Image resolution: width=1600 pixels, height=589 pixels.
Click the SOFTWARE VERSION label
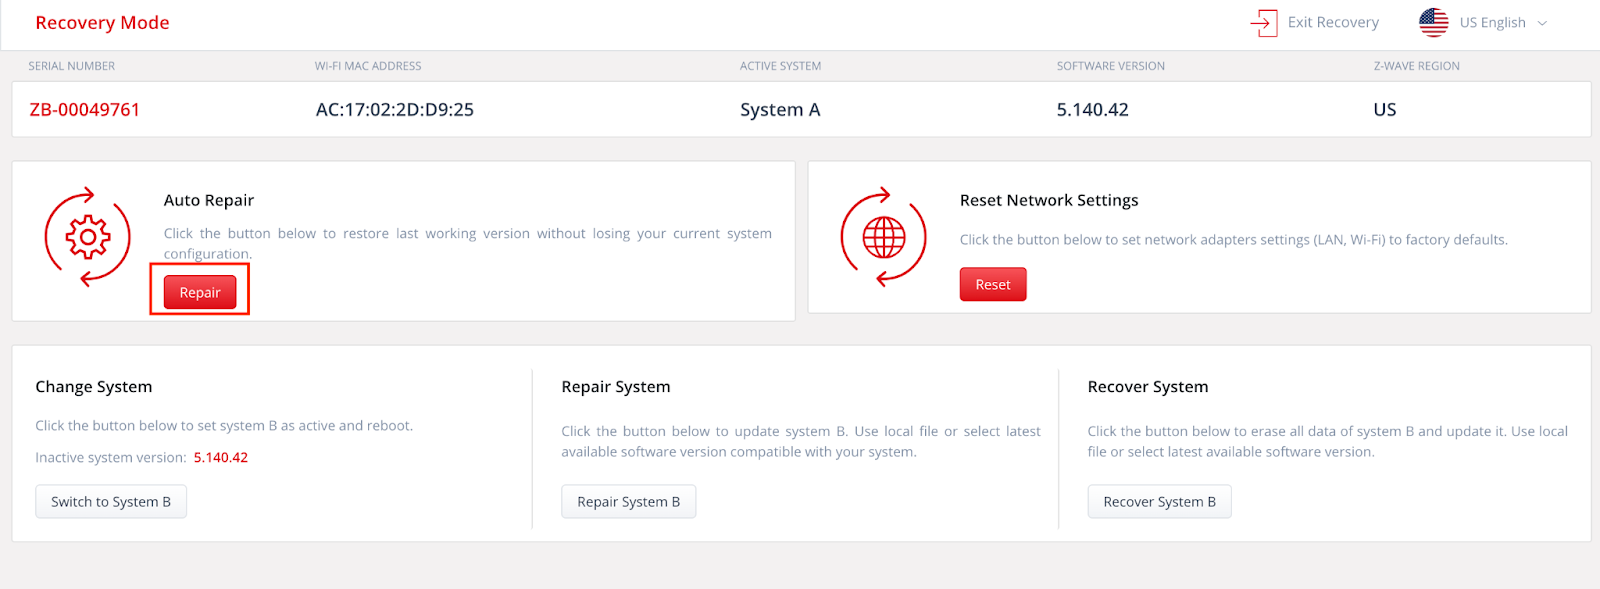(1111, 66)
